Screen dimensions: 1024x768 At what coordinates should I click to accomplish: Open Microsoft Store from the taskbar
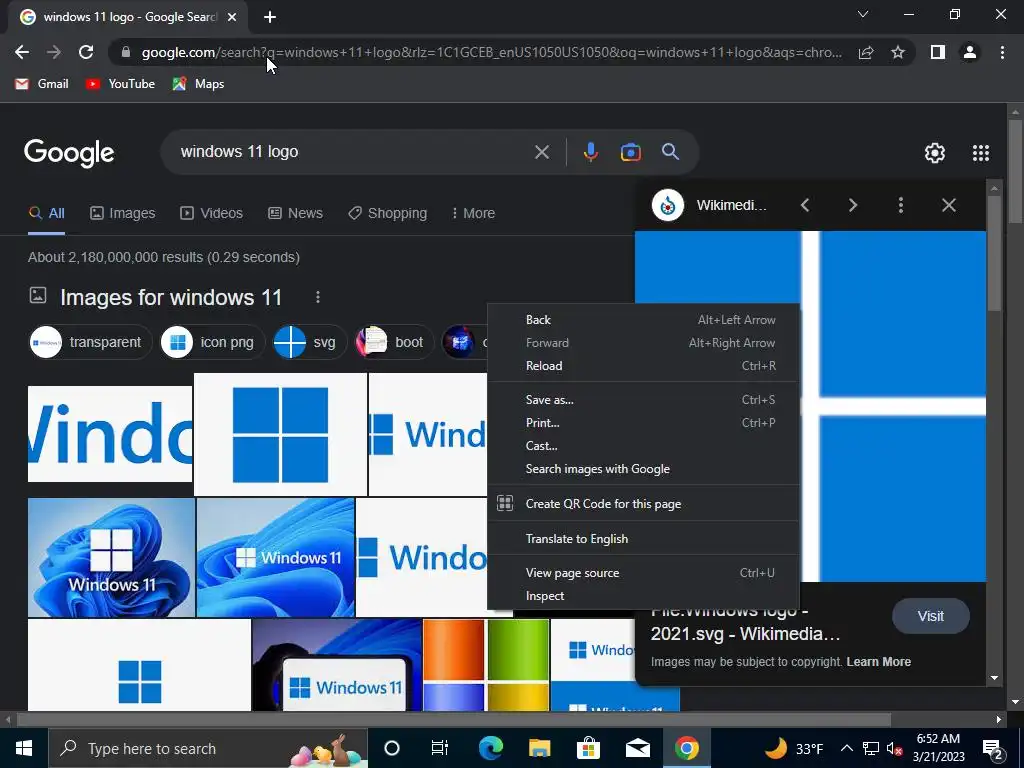tap(588, 748)
